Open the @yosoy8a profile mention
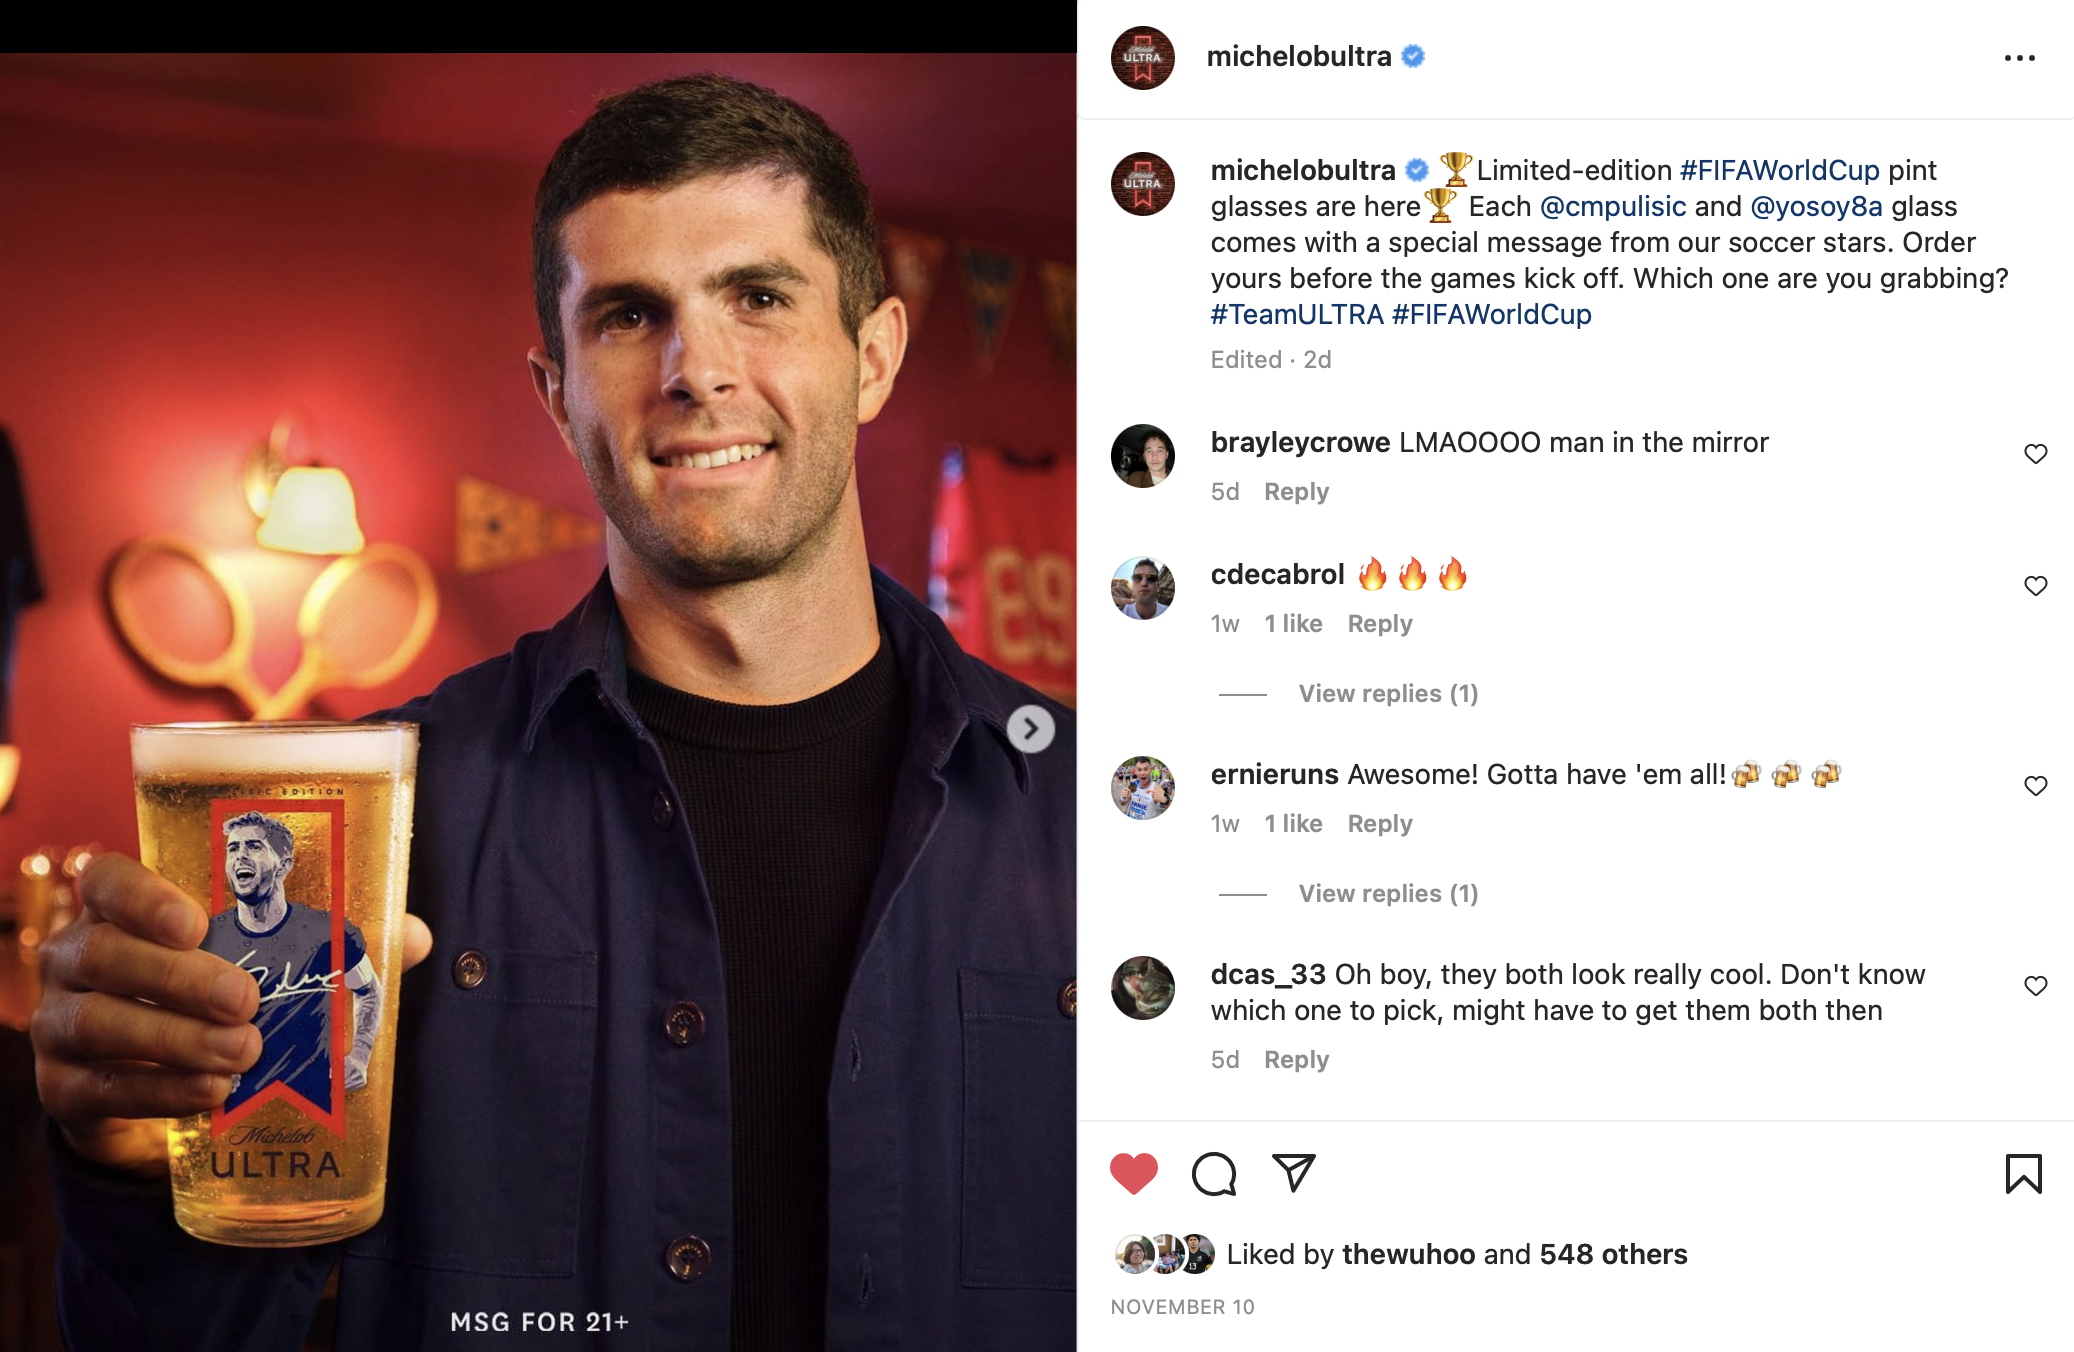2074x1352 pixels. 1817,207
